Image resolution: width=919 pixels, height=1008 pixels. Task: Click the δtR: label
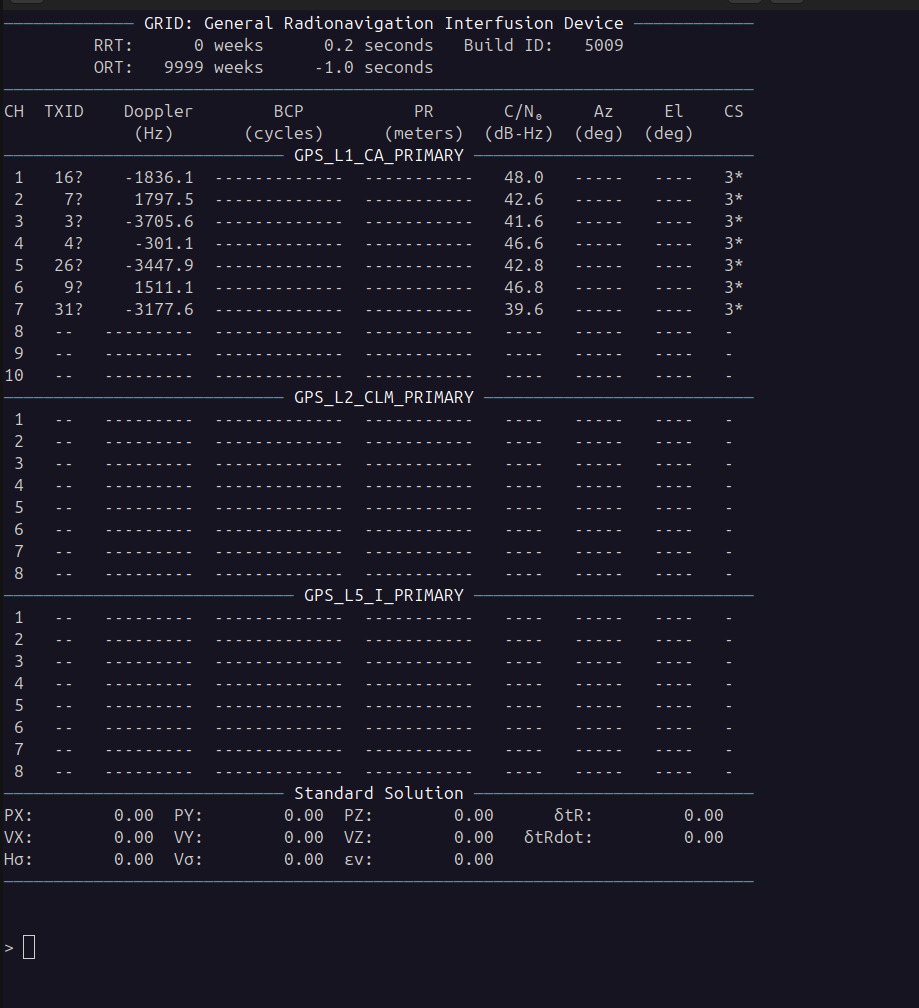pyautogui.click(x=573, y=815)
